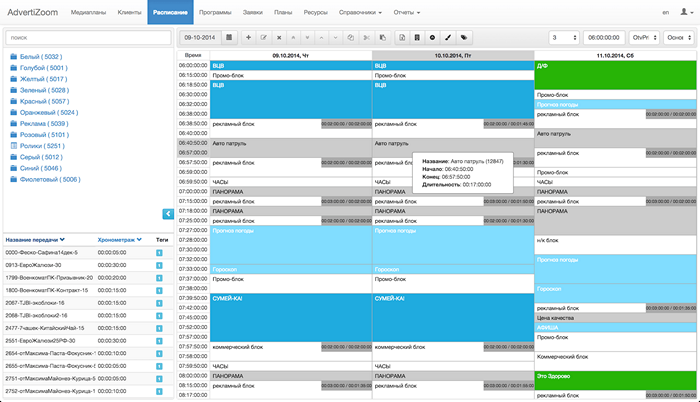Screen dimensions: 700x402
Task: Switch to the Программы tab
Action: [215, 13]
